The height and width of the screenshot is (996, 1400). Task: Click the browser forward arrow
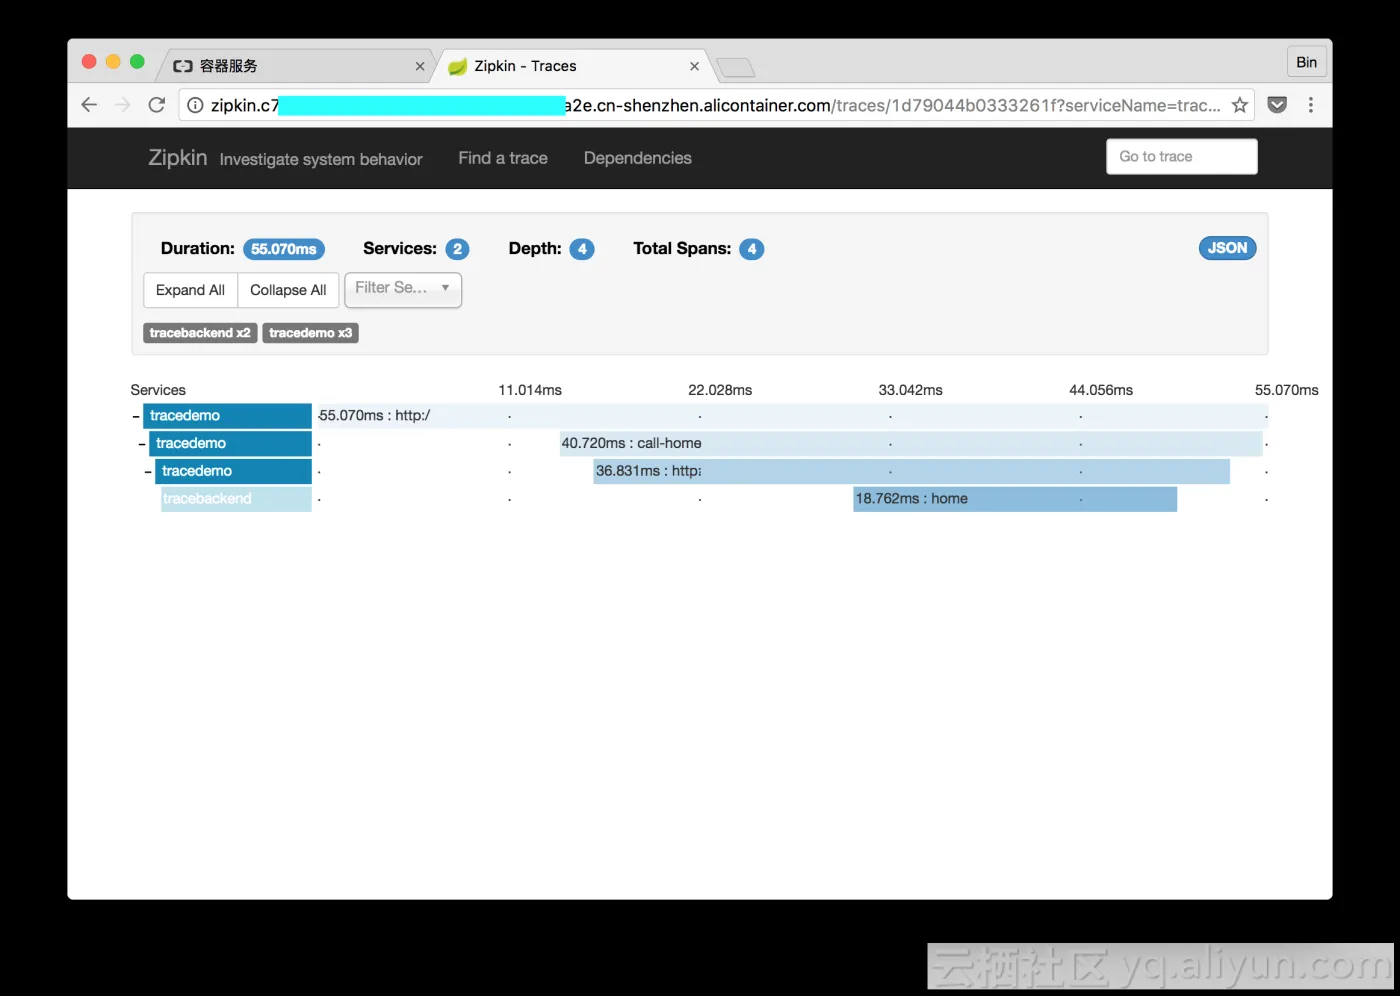pos(123,105)
